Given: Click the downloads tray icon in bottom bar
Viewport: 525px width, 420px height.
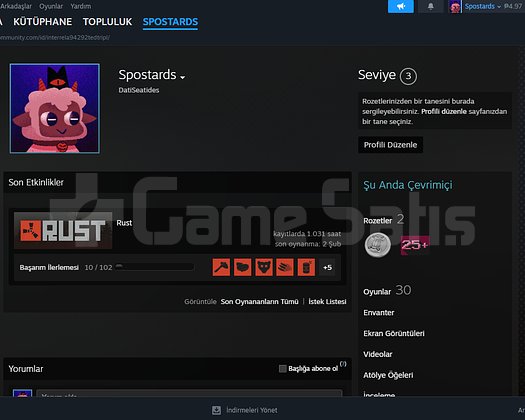Looking at the screenshot, I should tap(217, 410).
